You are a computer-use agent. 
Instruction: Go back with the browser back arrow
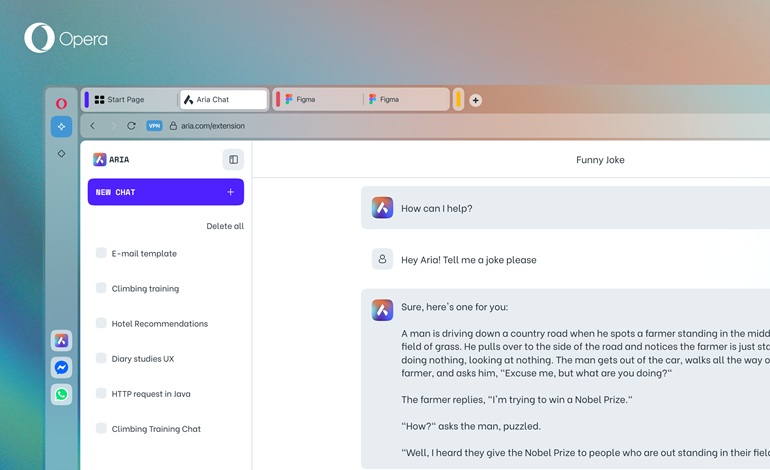pyautogui.click(x=92, y=126)
